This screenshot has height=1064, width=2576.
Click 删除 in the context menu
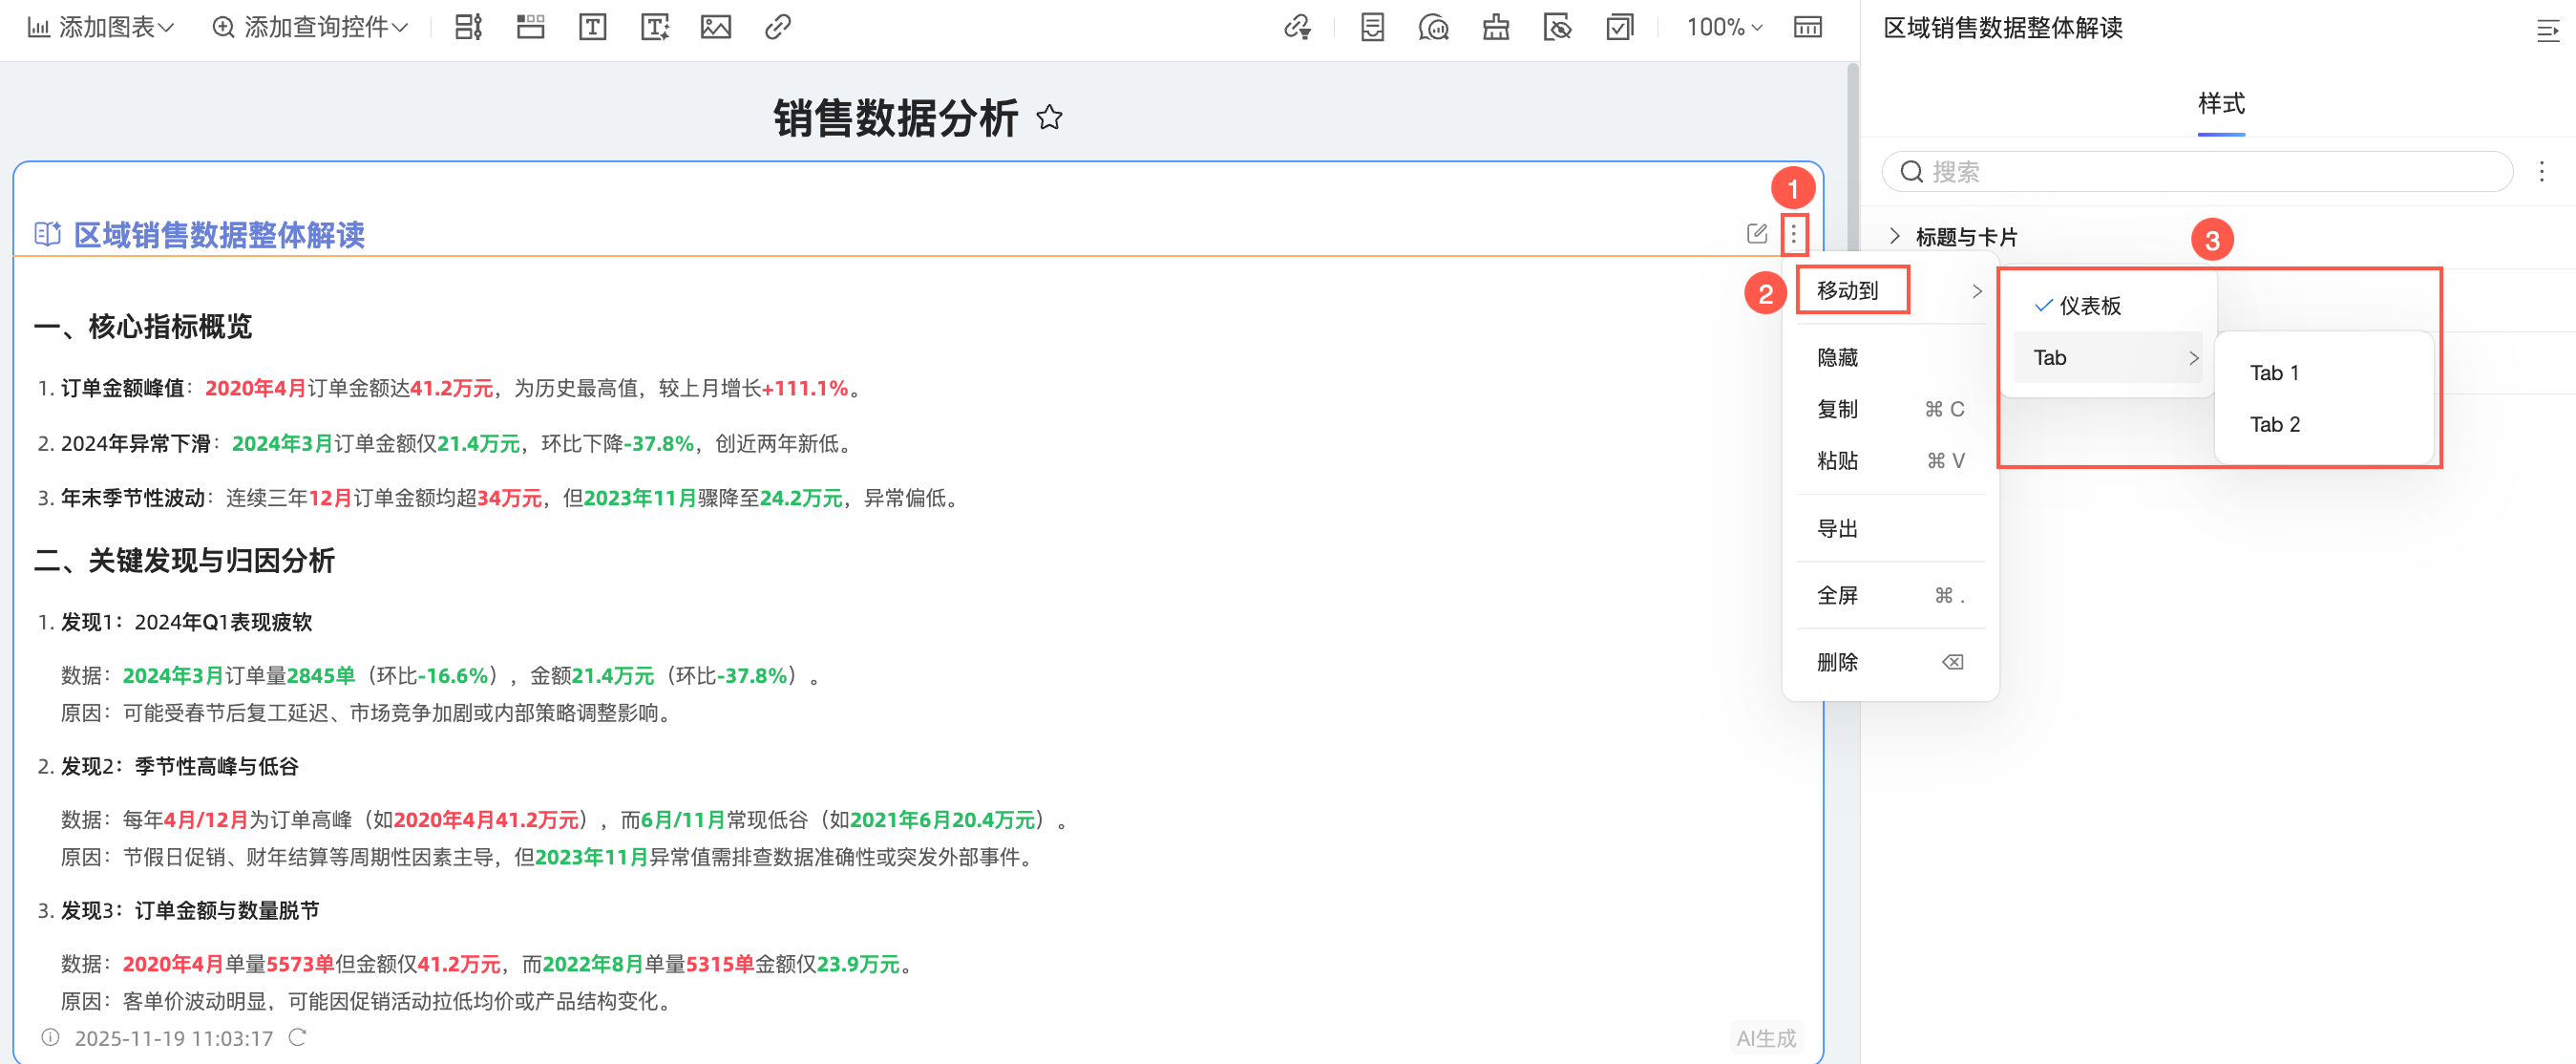point(1837,662)
